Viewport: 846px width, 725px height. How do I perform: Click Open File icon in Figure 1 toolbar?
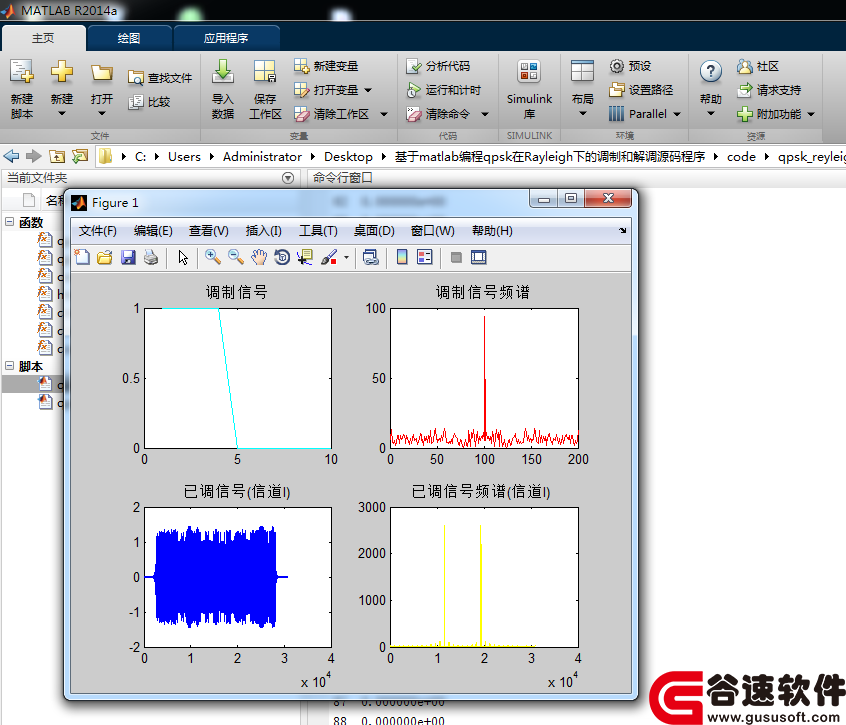[x=105, y=257]
